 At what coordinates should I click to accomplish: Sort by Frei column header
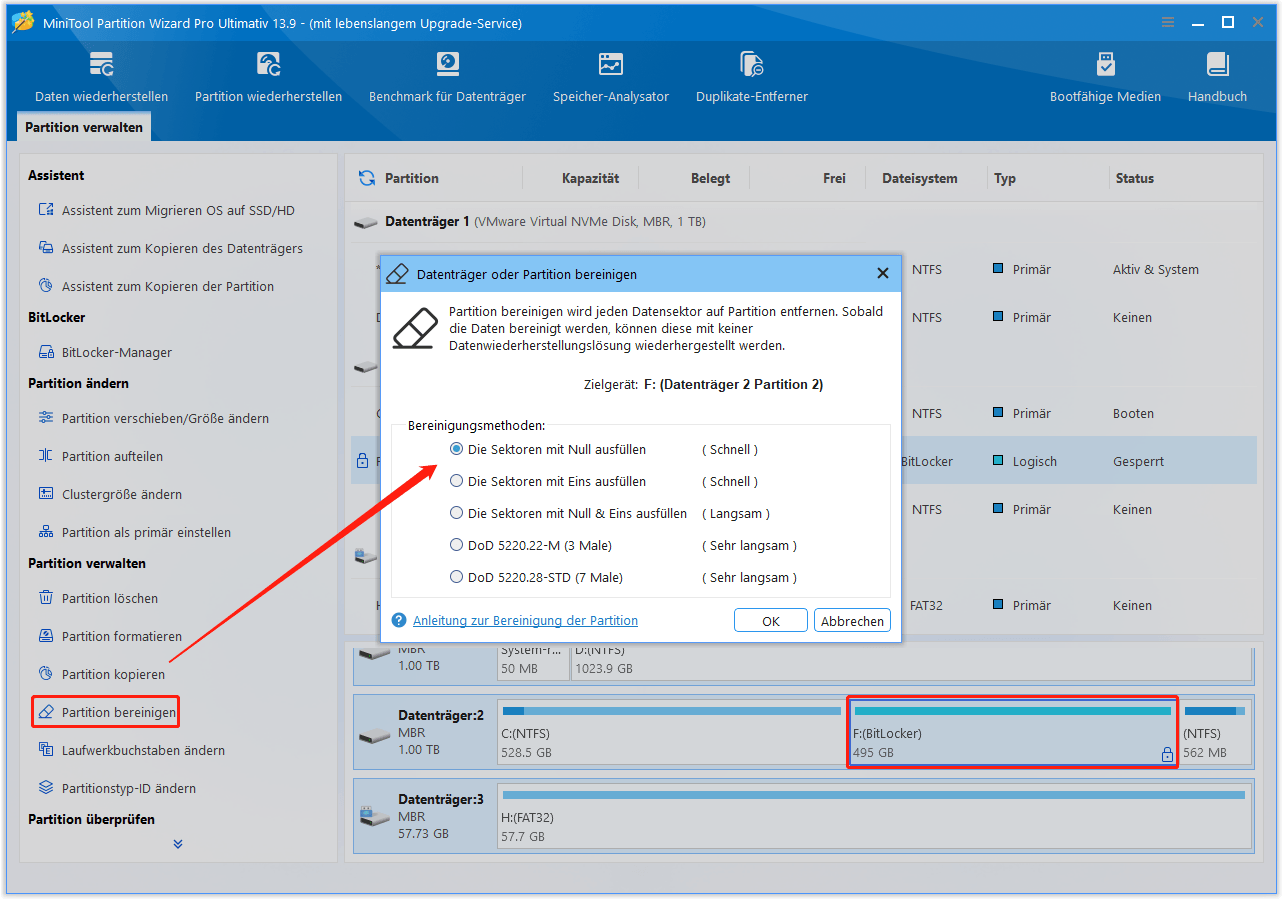[834, 178]
